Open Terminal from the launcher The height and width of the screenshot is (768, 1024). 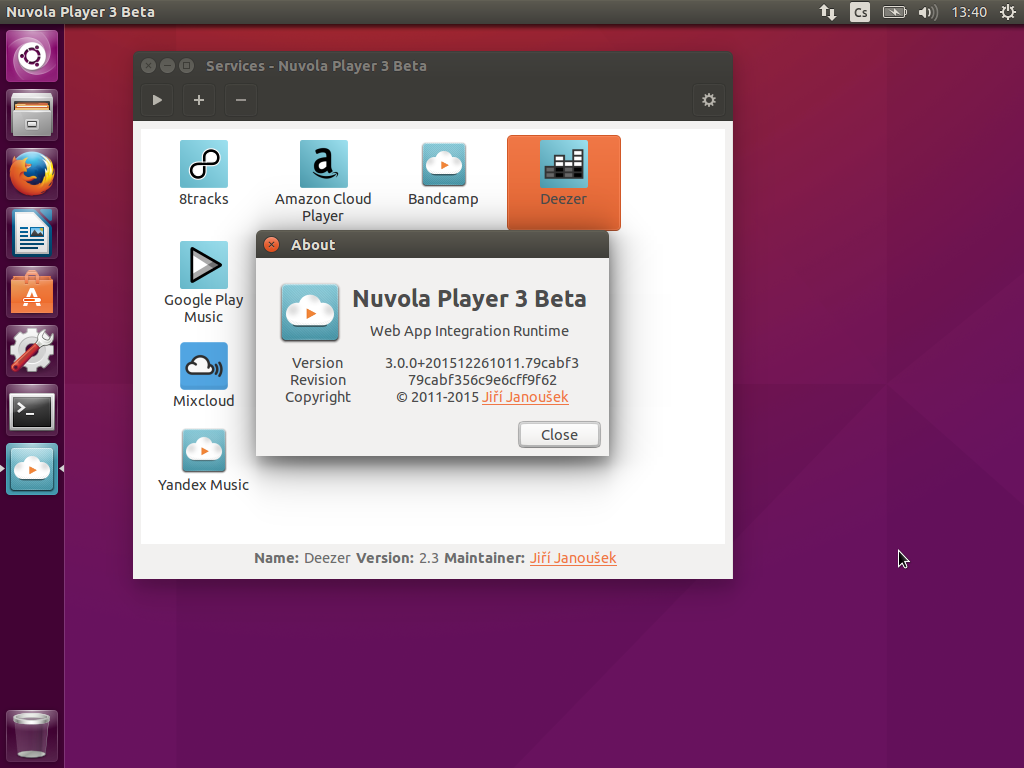[32, 410]
